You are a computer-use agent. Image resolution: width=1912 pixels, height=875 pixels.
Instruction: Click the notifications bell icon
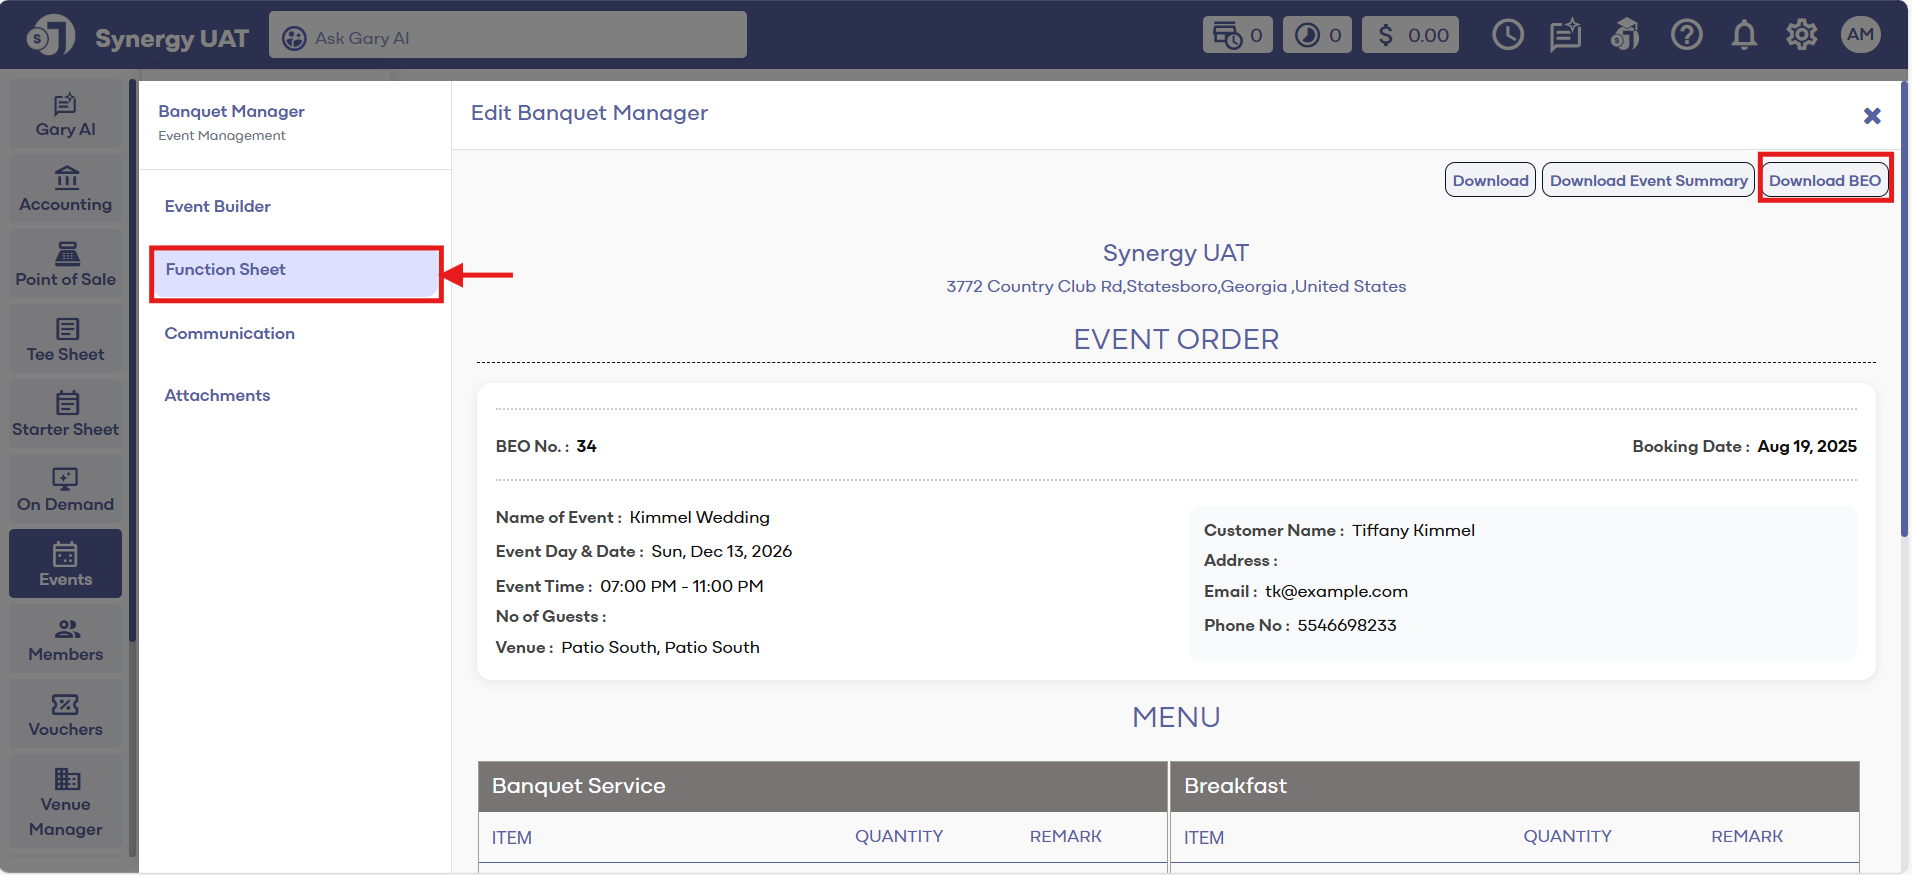click(1744, 36)
